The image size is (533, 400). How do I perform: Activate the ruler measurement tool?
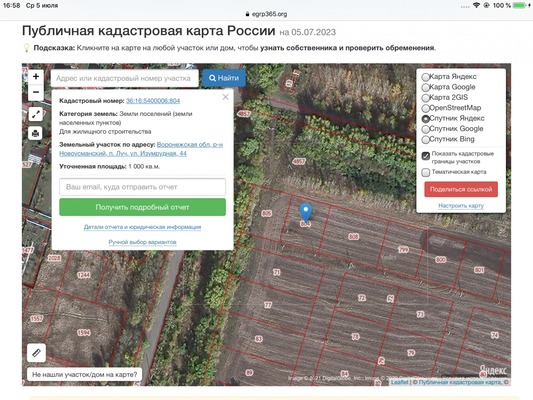click(36, 353)
